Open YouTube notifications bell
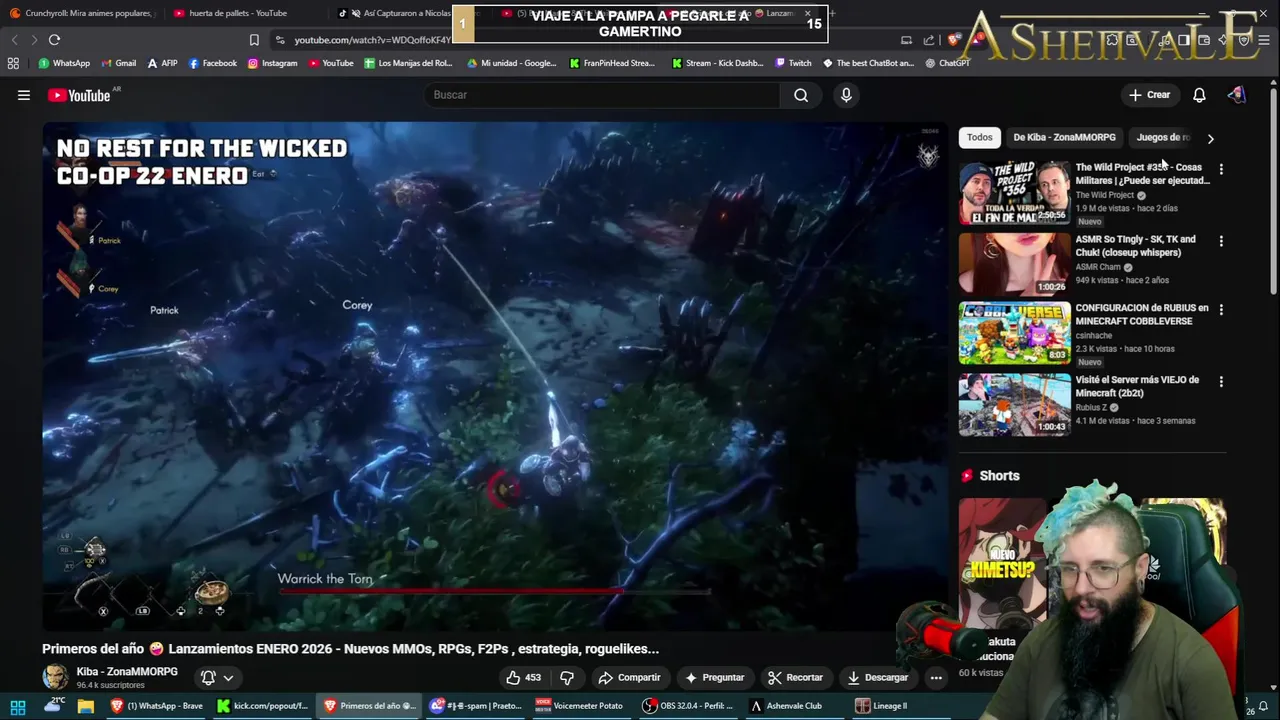 1199,95
